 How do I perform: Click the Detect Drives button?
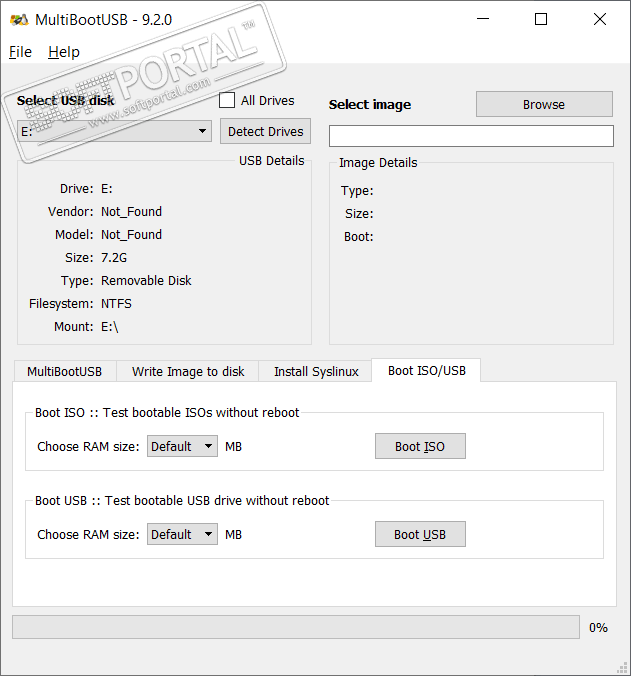tap(266, 131)
